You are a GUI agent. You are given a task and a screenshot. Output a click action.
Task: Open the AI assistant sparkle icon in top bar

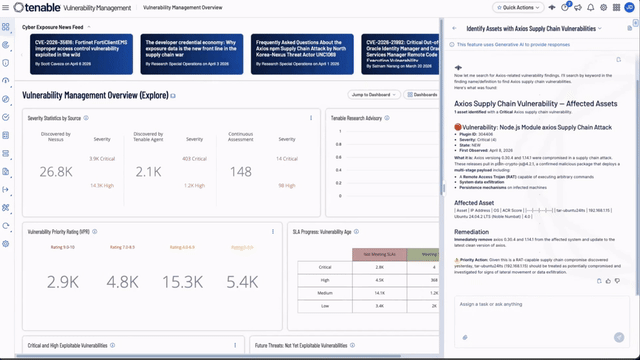552,7
